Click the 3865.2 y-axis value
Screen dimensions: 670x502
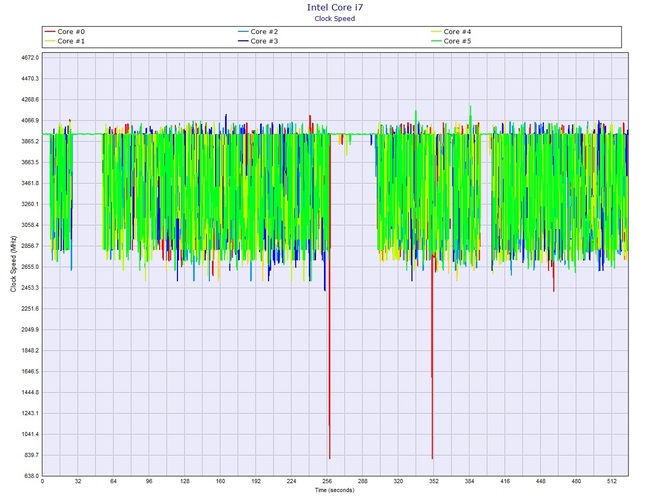point(30,141)
